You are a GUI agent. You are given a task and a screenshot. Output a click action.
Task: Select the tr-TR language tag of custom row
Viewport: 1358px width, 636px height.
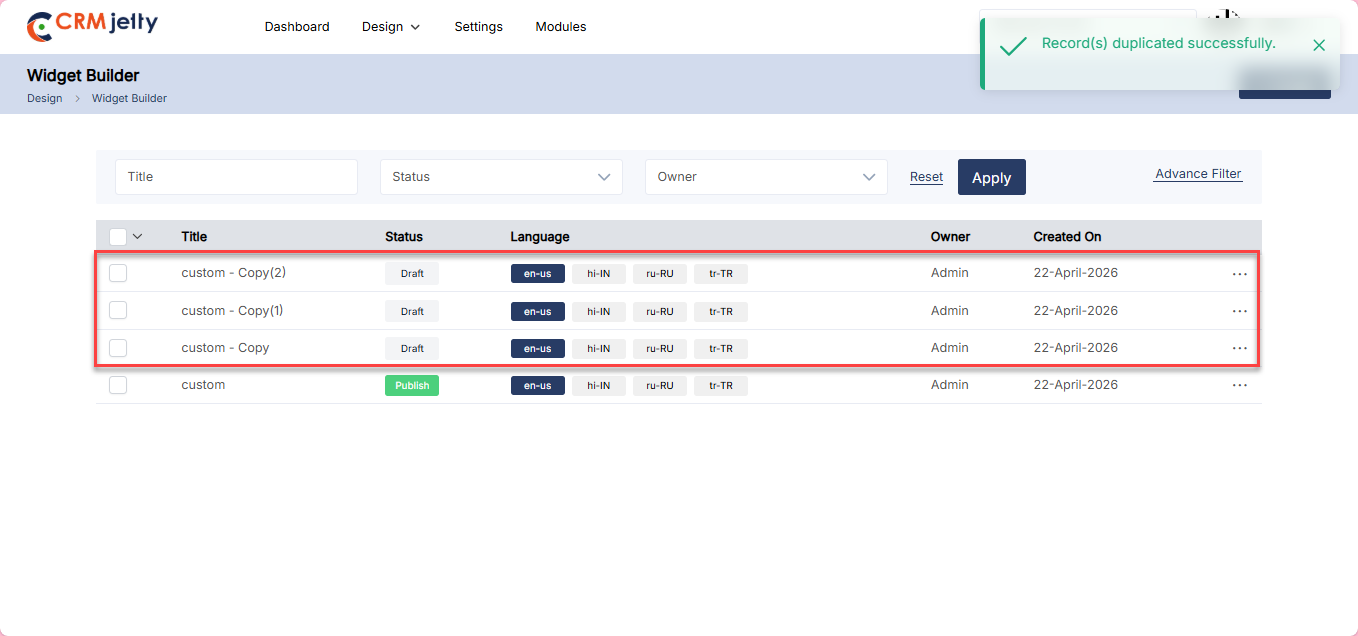tap(720, 386)
